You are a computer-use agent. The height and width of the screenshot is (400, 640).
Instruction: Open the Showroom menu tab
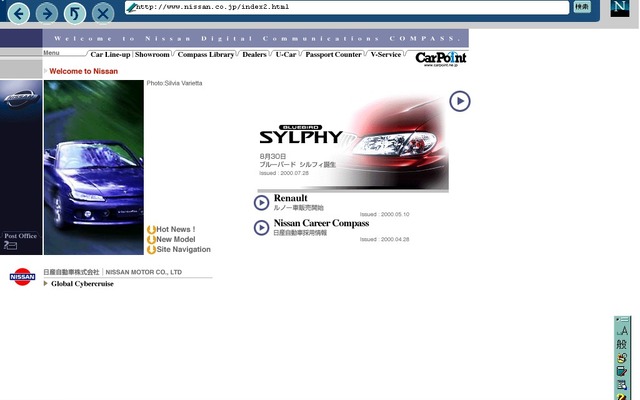pyautogui.click(x=152, y=54)
